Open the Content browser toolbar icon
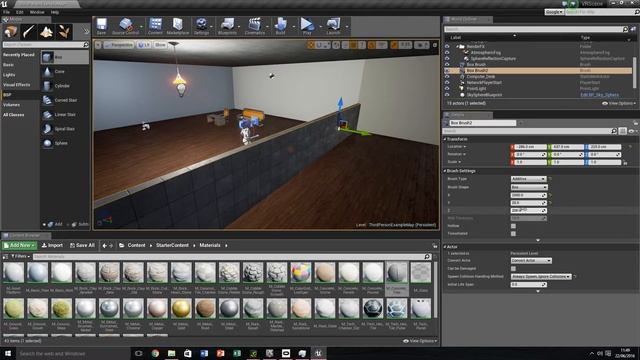The image size is (640, 360). click(x=155, y=26)
